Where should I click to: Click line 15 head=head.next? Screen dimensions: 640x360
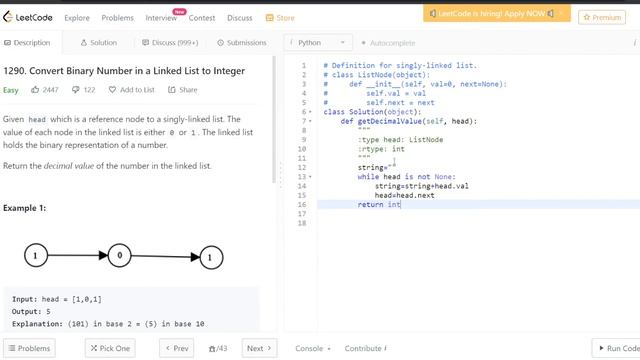click(x=404, y=195)
